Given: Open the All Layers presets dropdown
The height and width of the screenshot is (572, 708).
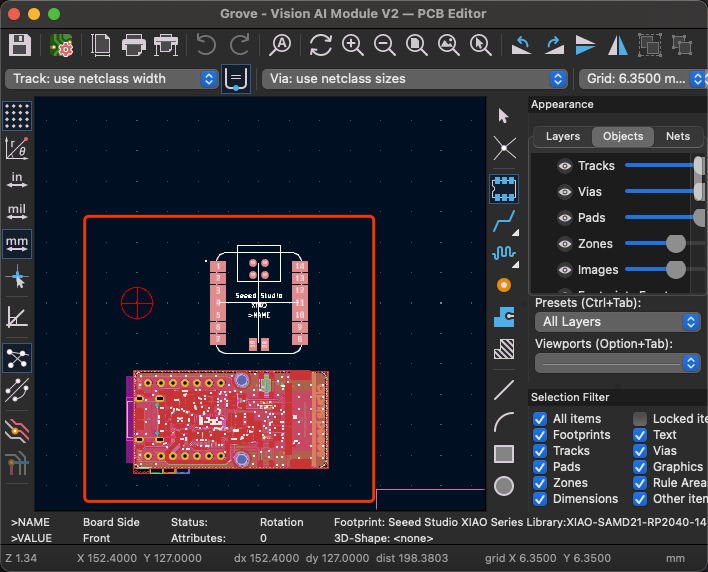Looking at the screenshot, I should pos(618,322).
